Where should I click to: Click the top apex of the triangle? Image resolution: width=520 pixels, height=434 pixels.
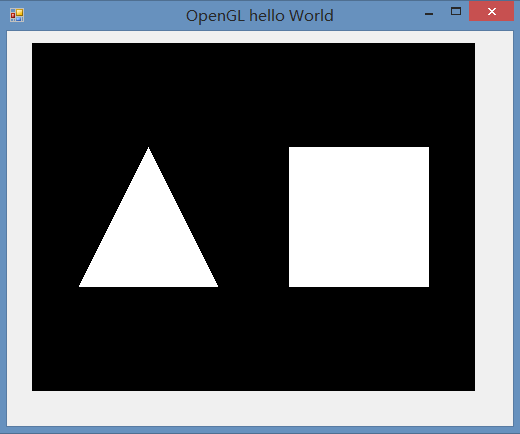(x=148, y=148)
